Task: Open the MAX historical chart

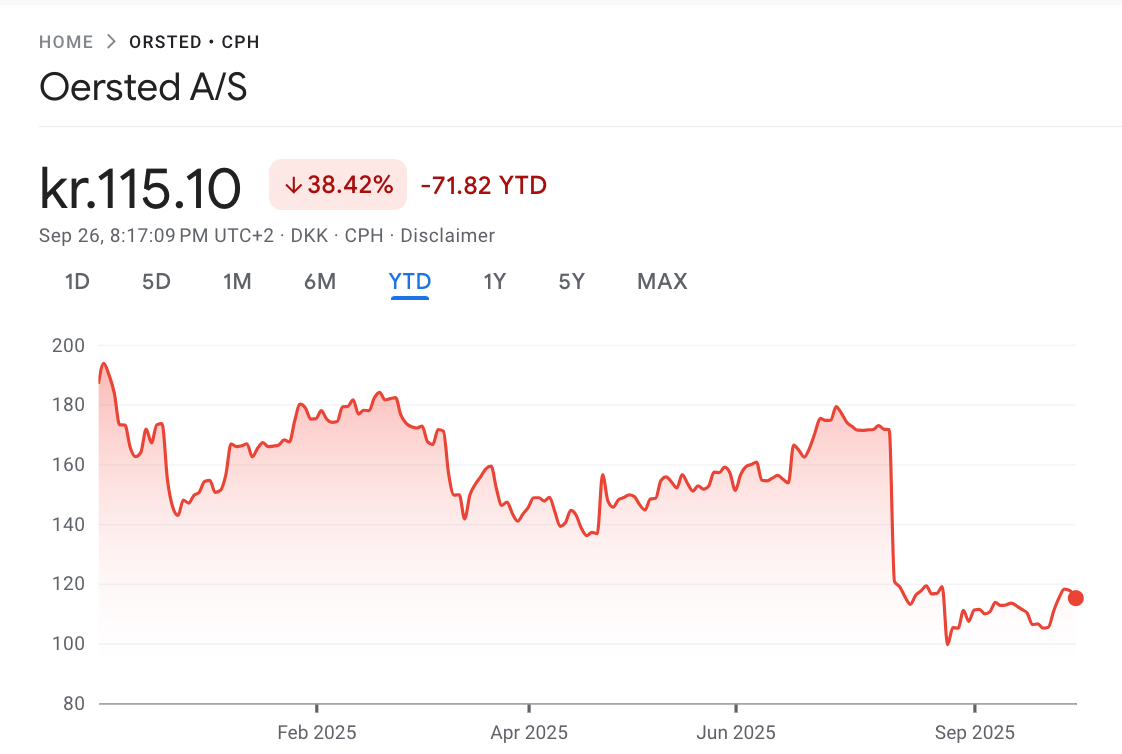Action: tap(661, 281)
